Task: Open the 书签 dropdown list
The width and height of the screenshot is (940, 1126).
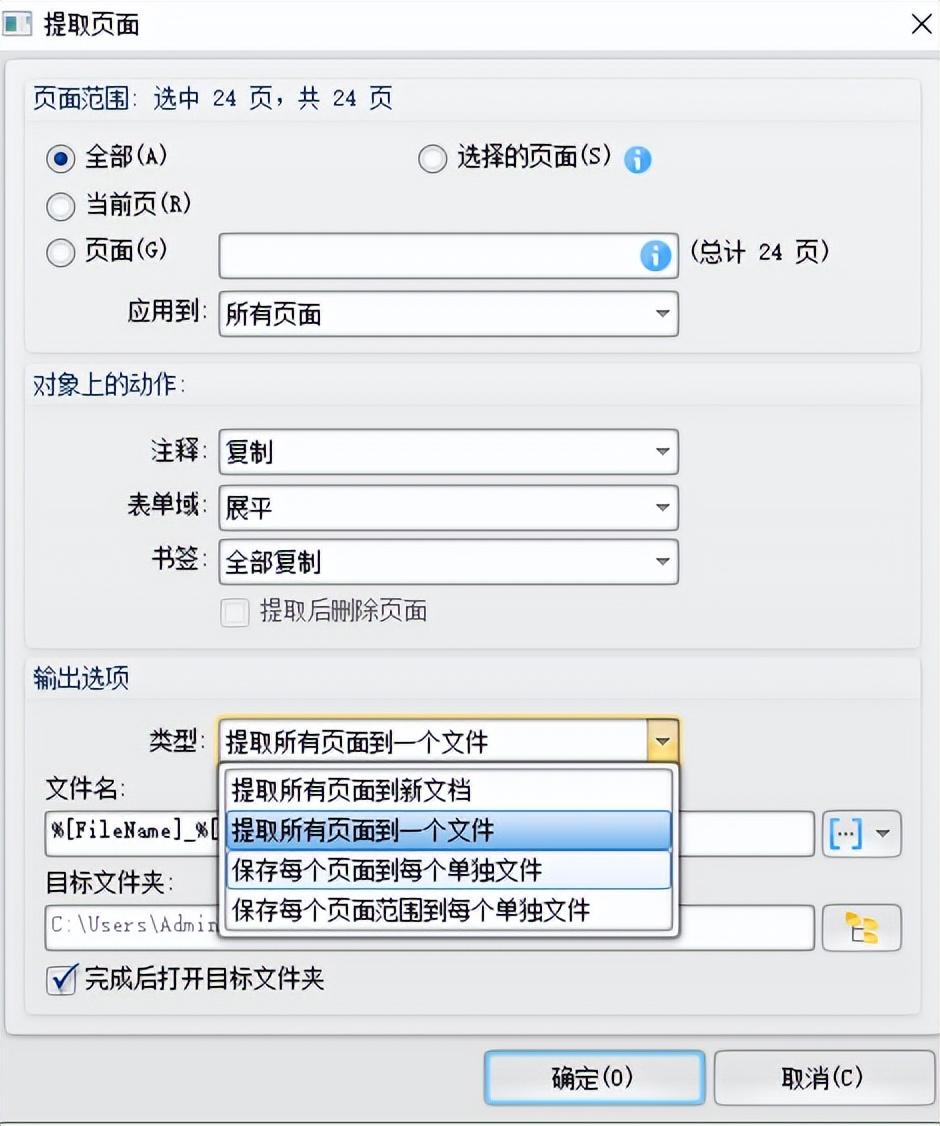Action: pos(662,562)
